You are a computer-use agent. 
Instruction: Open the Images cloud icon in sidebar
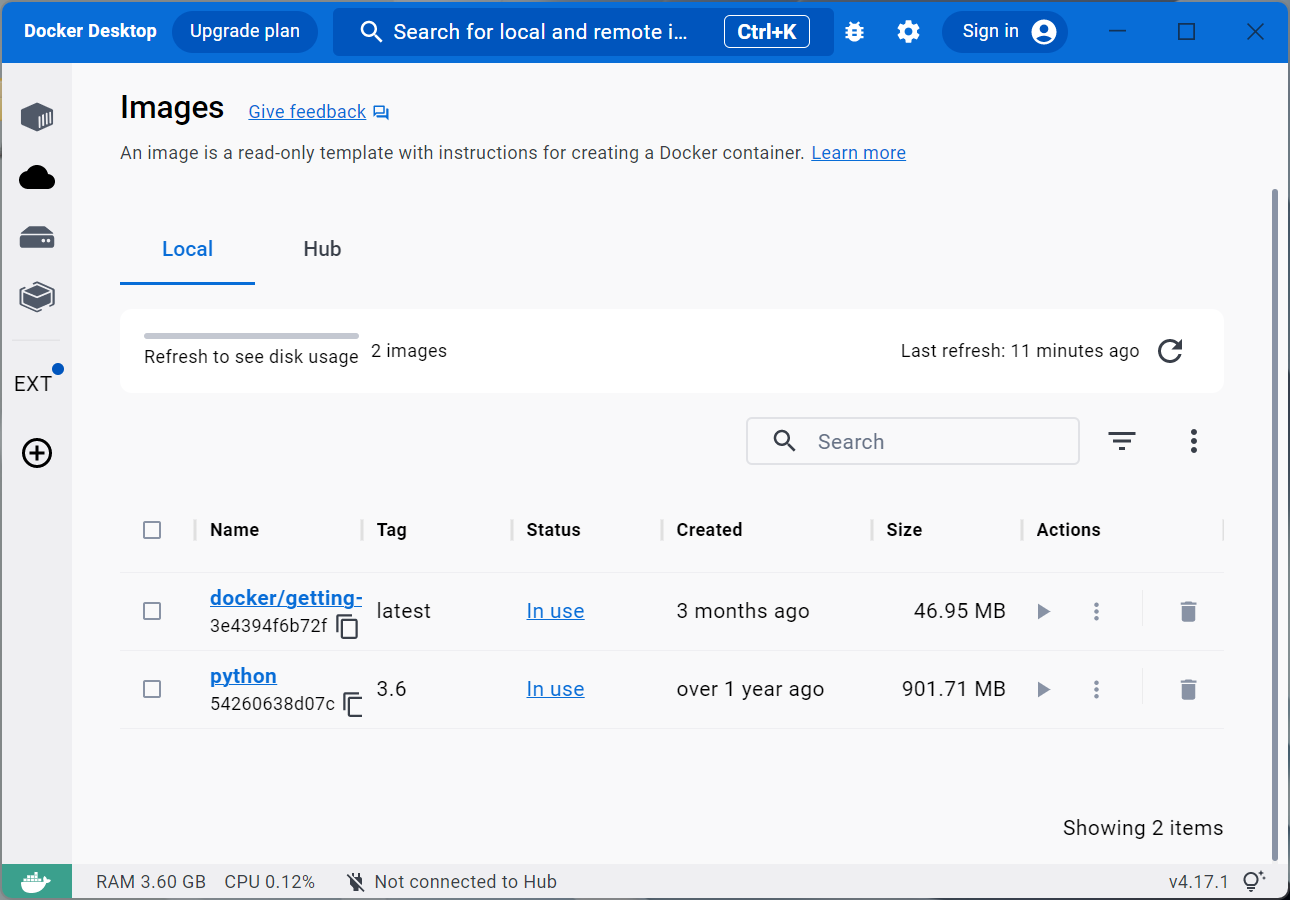point(37,178)
